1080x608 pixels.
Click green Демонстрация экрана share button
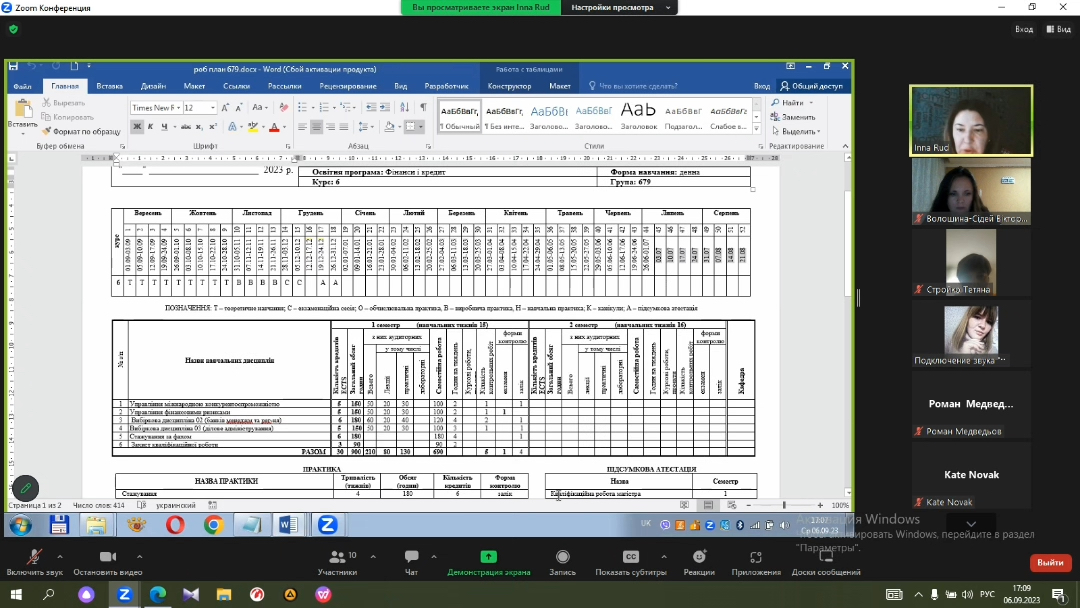(x=488, y=561)
